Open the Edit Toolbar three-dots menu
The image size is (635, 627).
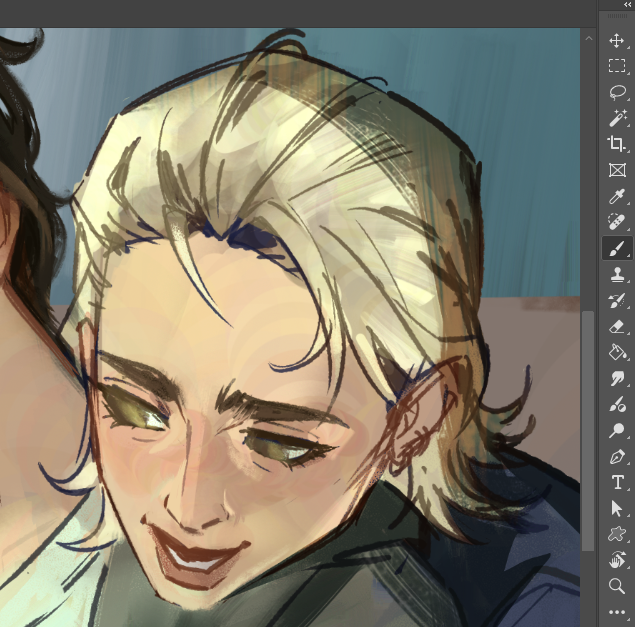pyautogui.click(x=617, y=612)
